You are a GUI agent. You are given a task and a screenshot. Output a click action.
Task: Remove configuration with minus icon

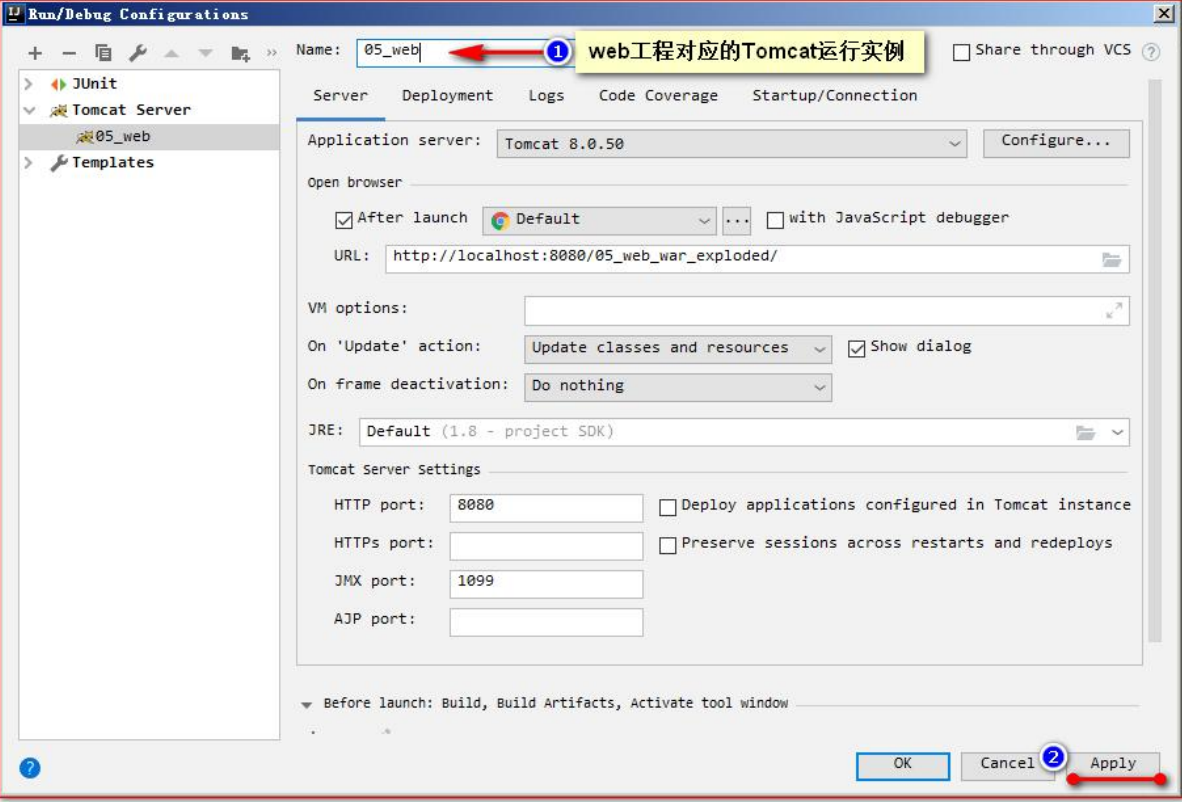69,53
